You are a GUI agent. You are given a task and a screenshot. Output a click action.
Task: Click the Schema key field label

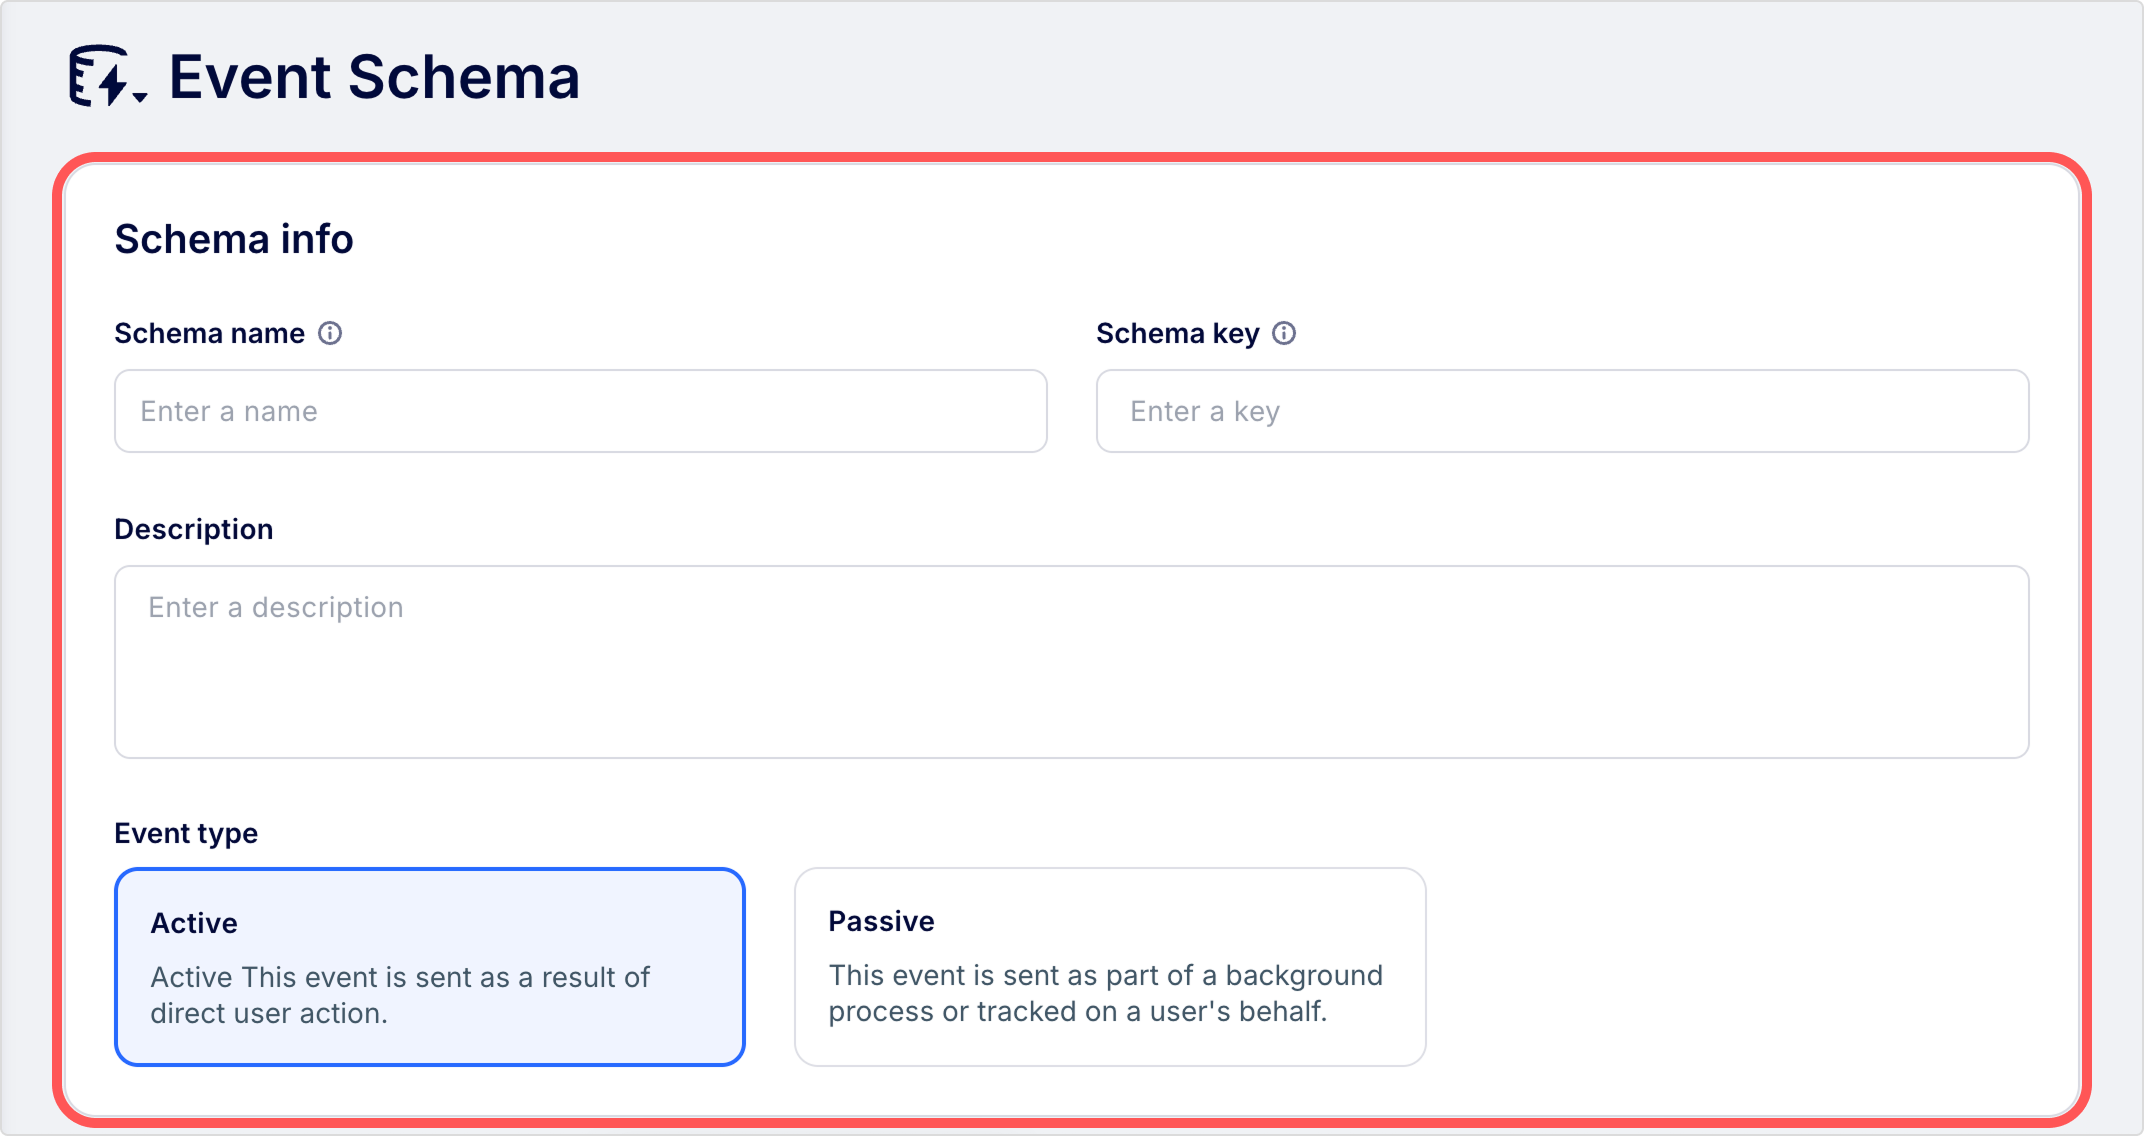tap(1177, 333)
